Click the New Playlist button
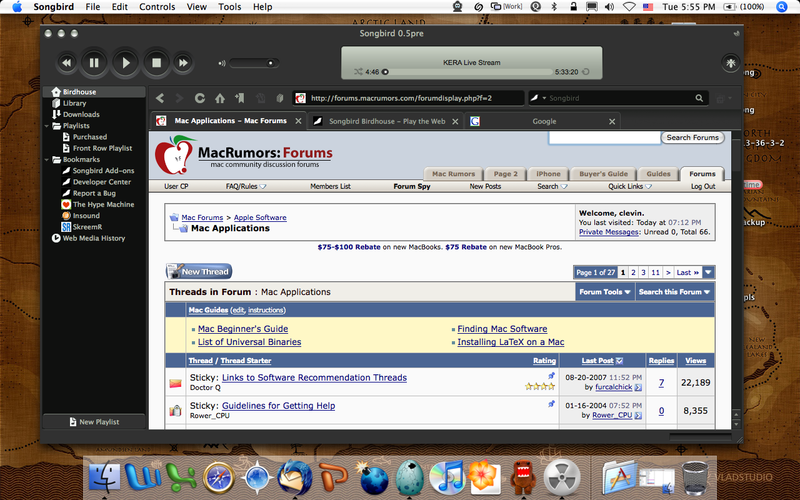The image size is (800, 500). [x=94, y=422]
